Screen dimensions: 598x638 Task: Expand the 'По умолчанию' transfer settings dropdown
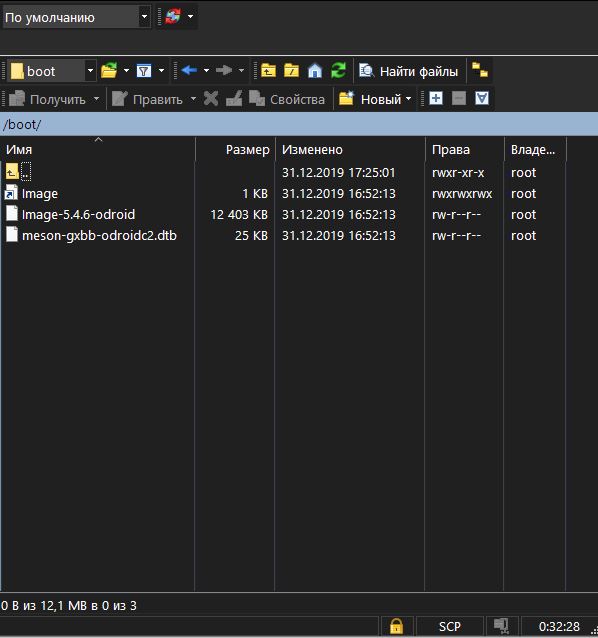point(144,17)
